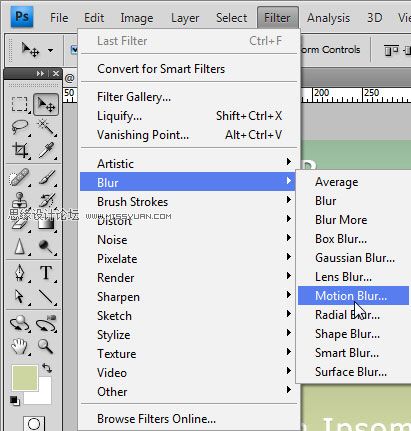
Task: Open the foreground color swatch
Action: (24, 378)
